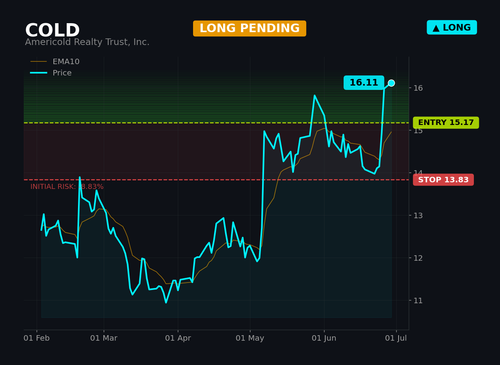The width and height of the screenshot is (500, 365).
Task: Click the INITIAL RISK percentage text
Action: point(67,187)
